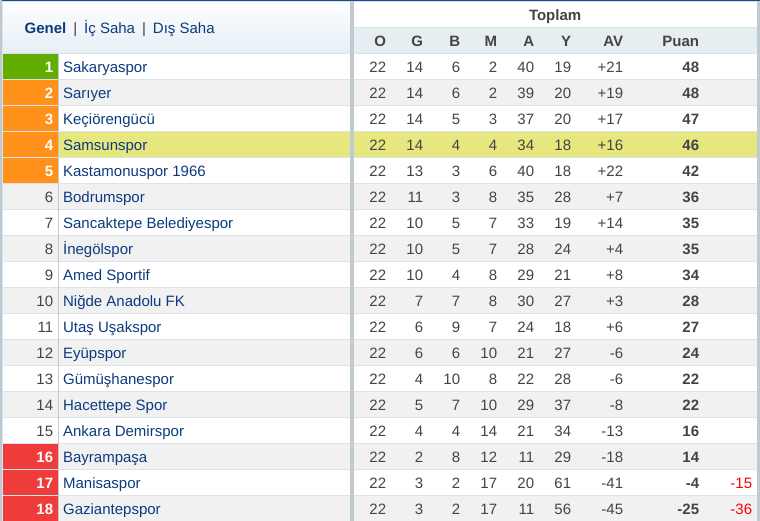Open the Sarıyer team link

coord(87,93)
